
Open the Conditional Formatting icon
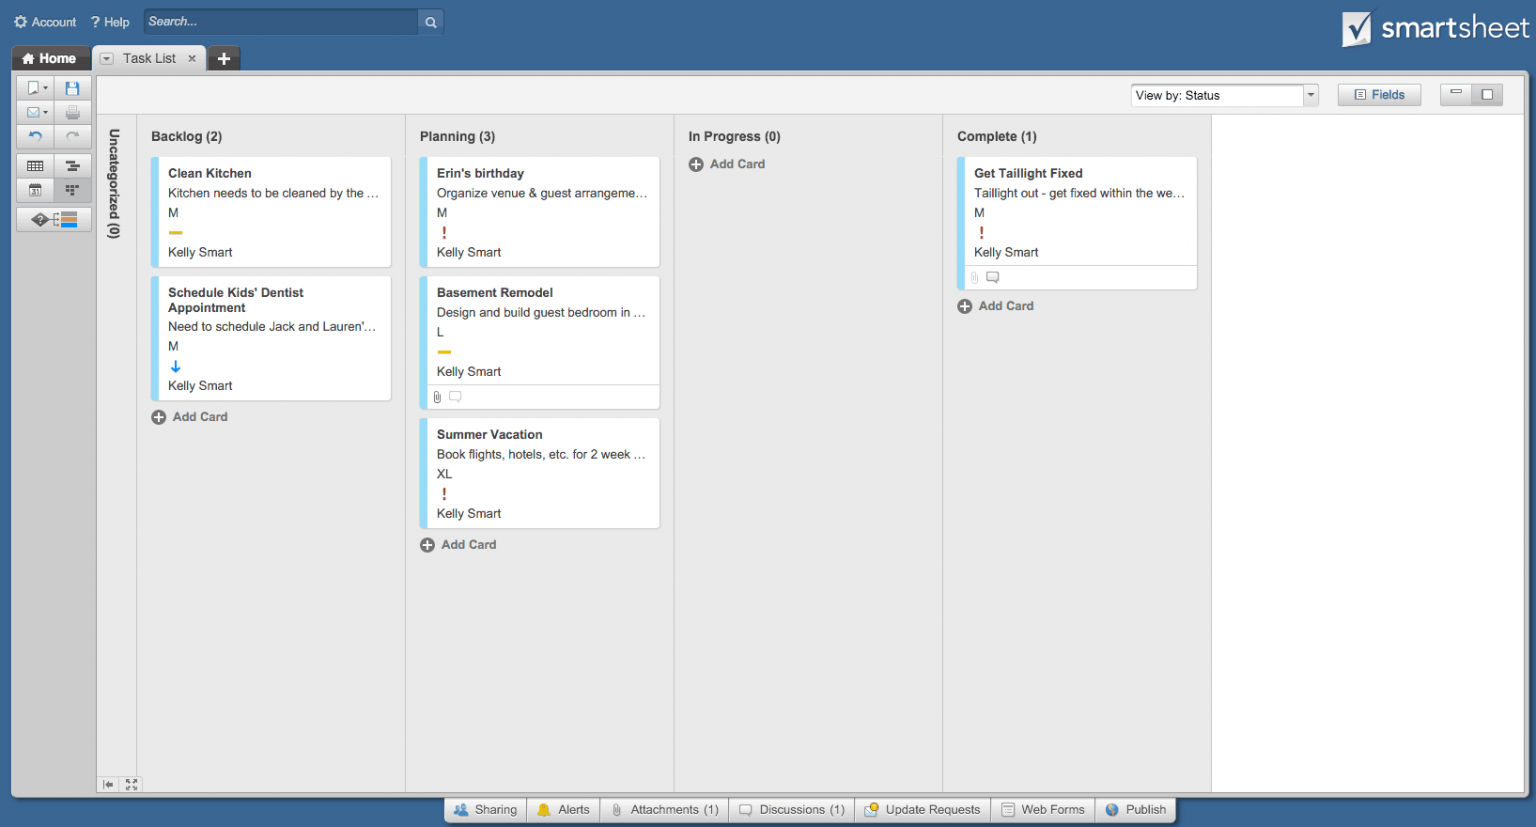pos(54,219)
